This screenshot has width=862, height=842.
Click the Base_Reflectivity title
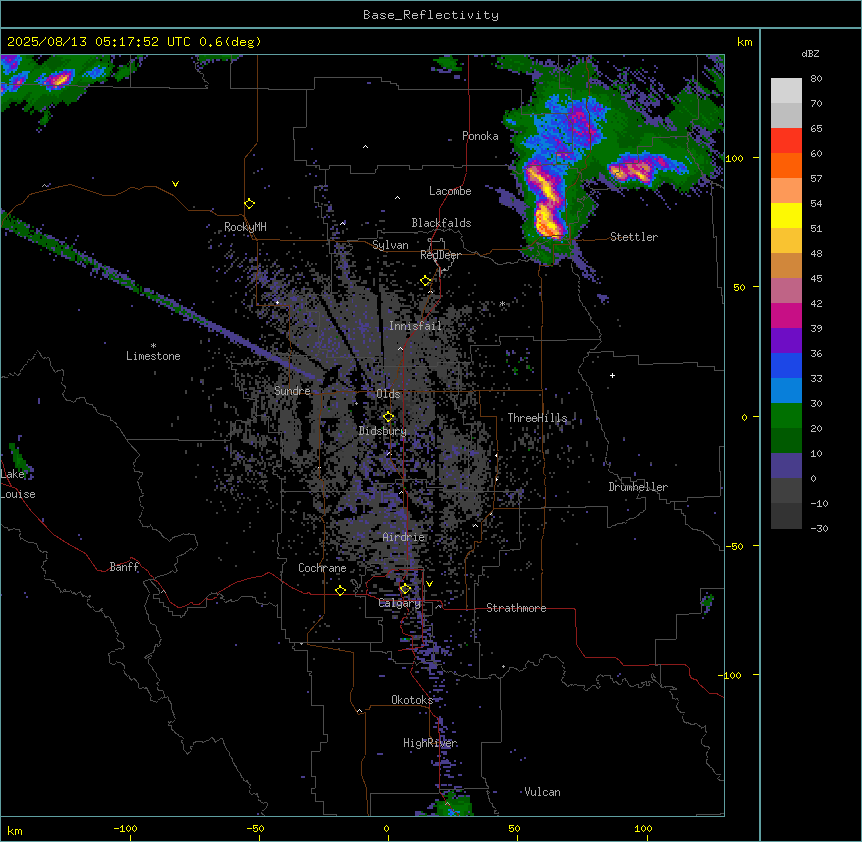[x=431, y=15]
